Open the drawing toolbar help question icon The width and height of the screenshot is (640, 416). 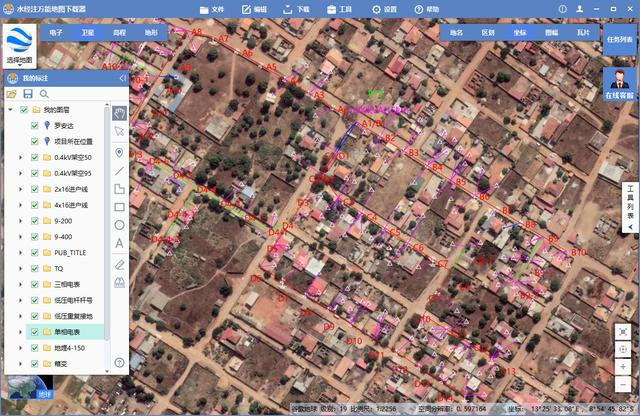[x=119, y=362]
